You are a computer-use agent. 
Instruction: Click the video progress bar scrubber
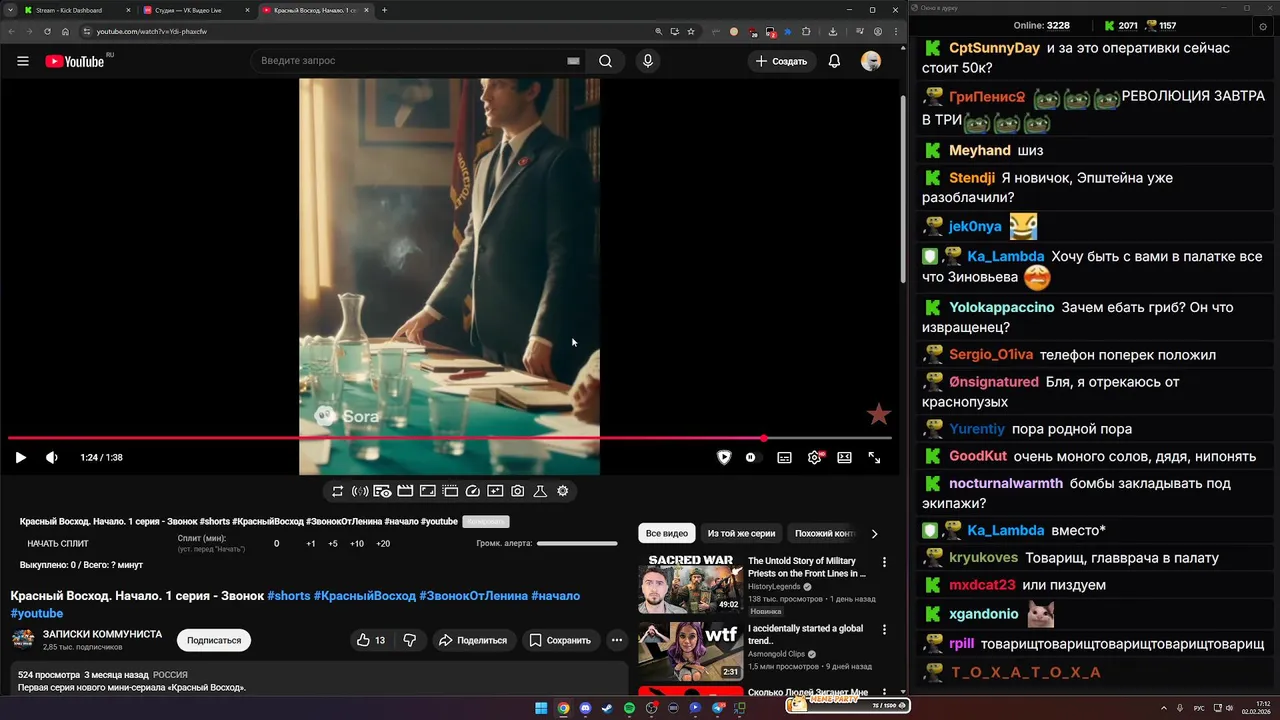(764, 438)
